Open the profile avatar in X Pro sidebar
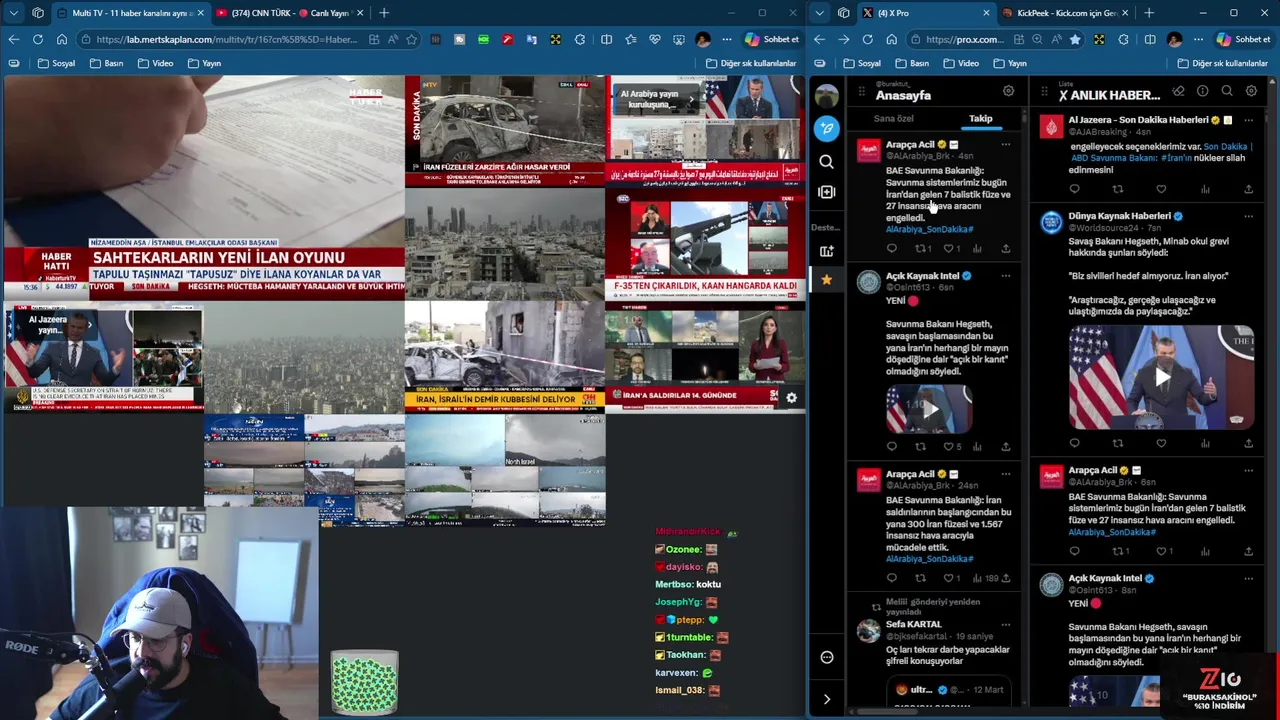 pos(826,96)
